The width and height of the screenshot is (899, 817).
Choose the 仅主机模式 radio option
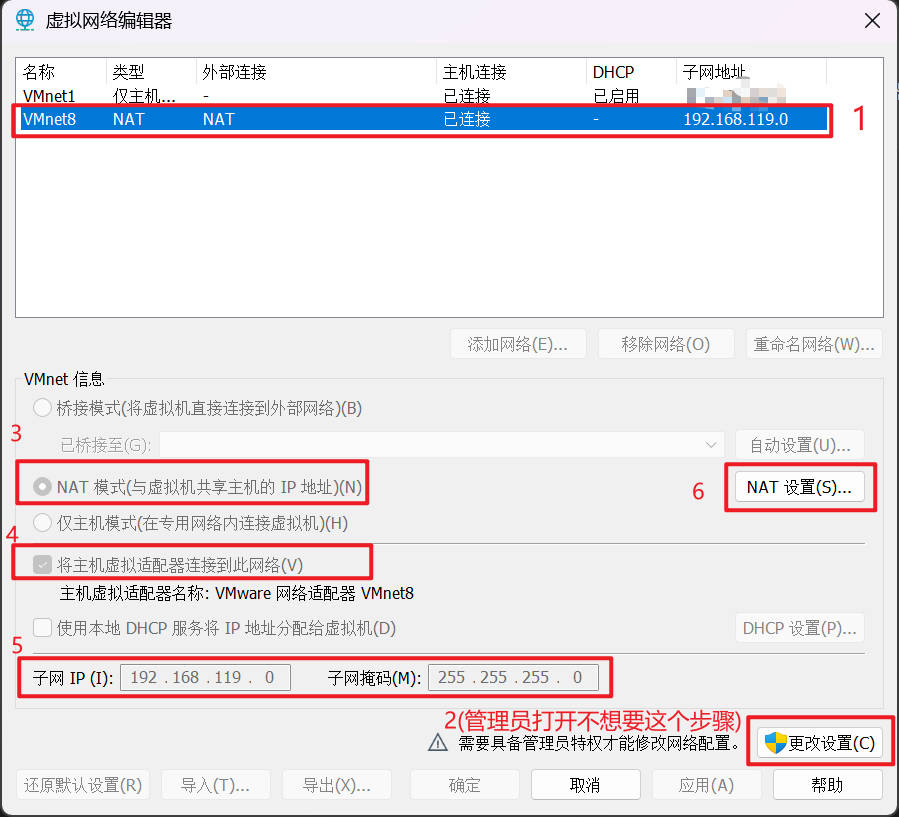point(42,522)
